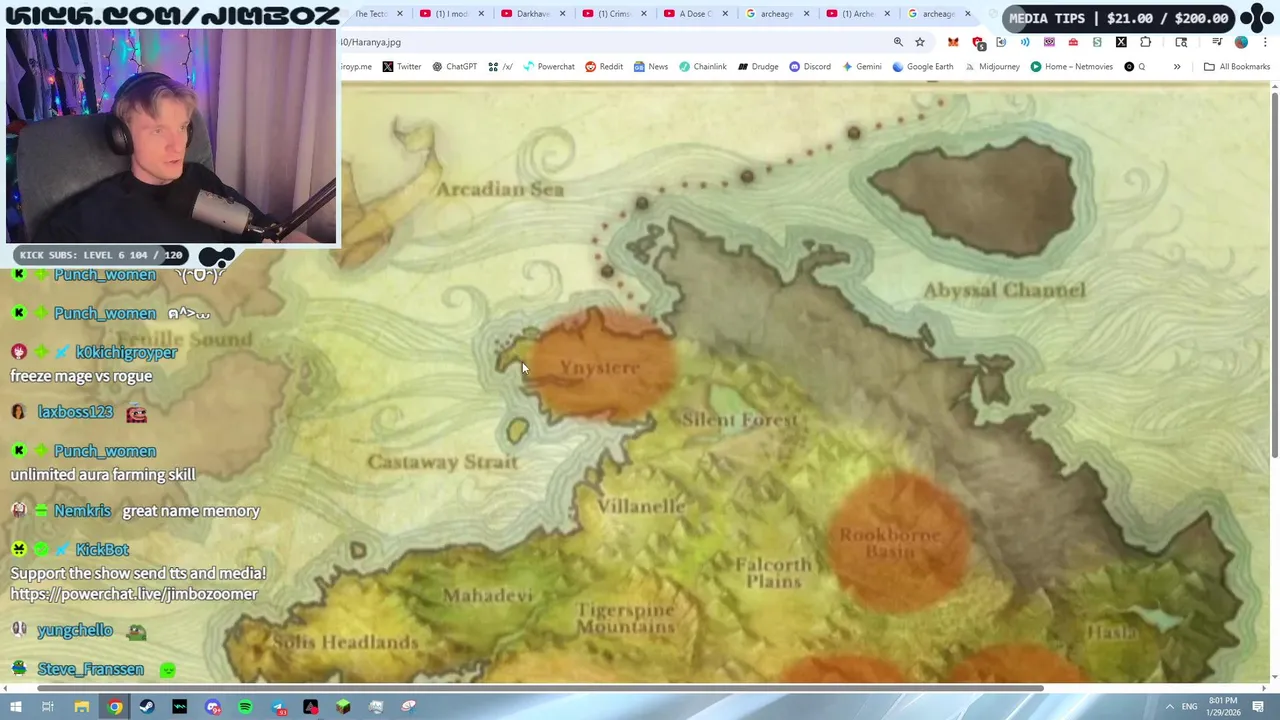Open the Discord bookmark
The width and height of the screenshot is (1280, 720).
pyautogui.click(x=810, y=67)
